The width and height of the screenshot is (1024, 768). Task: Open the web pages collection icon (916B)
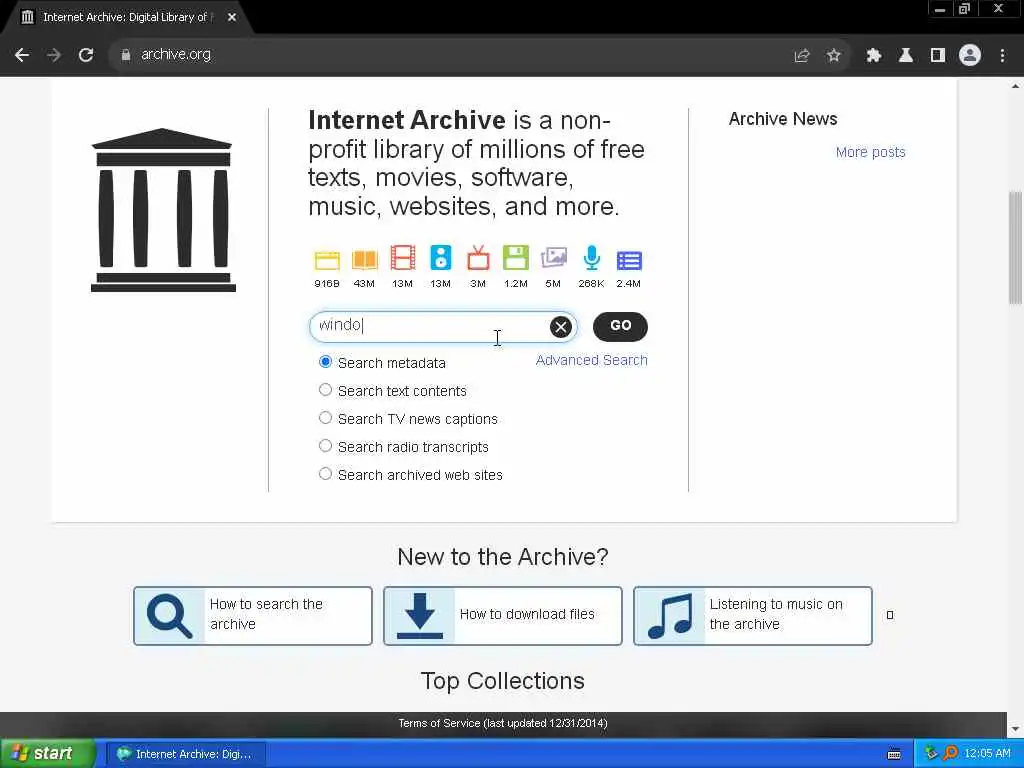click(x=327, y=260)
